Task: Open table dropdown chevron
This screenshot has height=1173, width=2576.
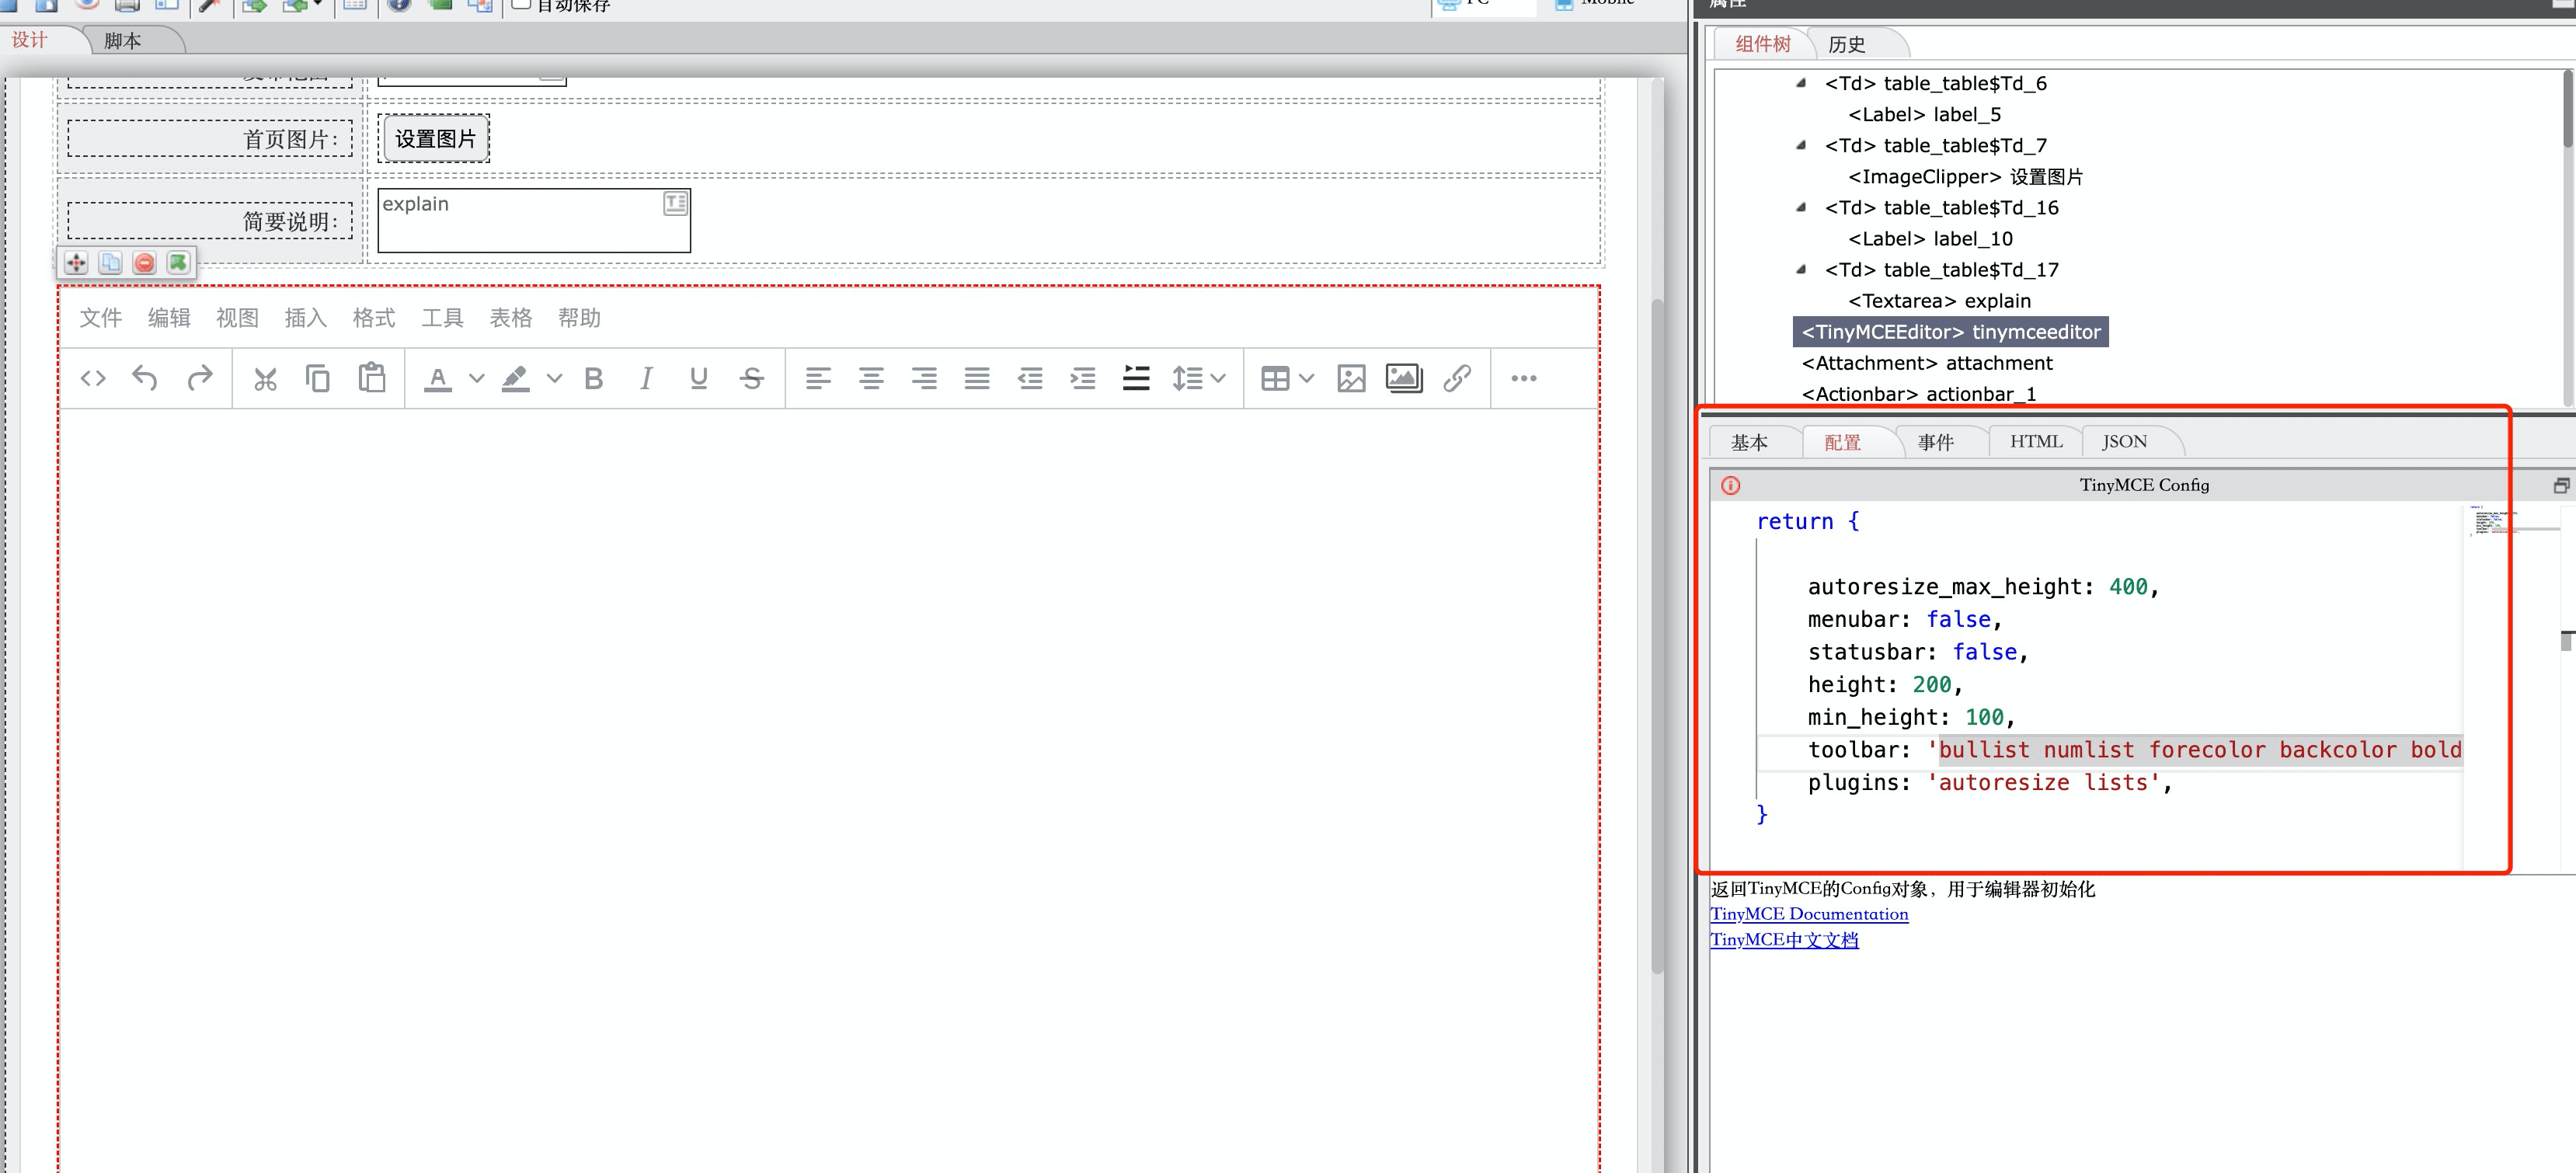Action: [x=1306, y=378]
